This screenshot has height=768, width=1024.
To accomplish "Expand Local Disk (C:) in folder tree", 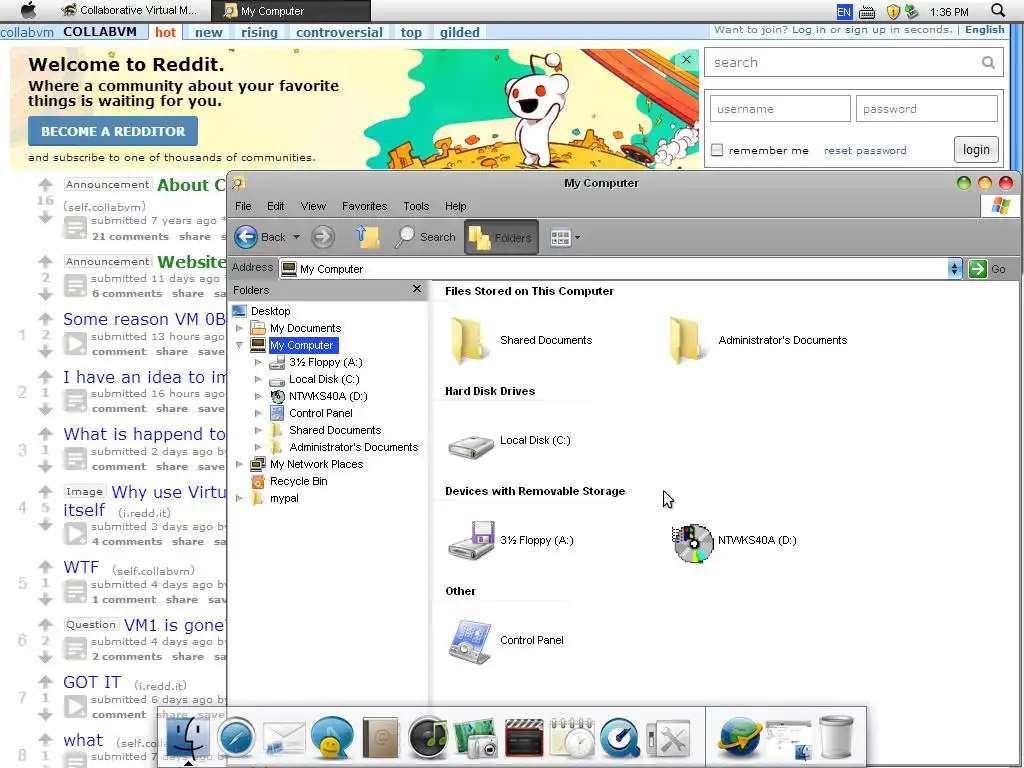I will (258, 379).
